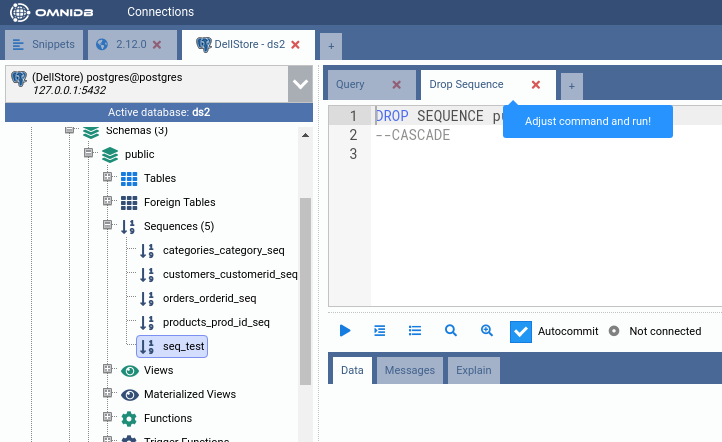722x442 pixels.
Task: Click the Explain magnifier icon
Action: 451,331
